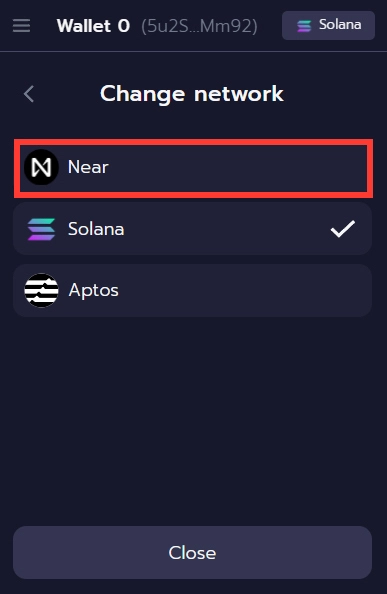Click the Solana logo in the network list
The image size is (387, 594).
click(41, 229)
